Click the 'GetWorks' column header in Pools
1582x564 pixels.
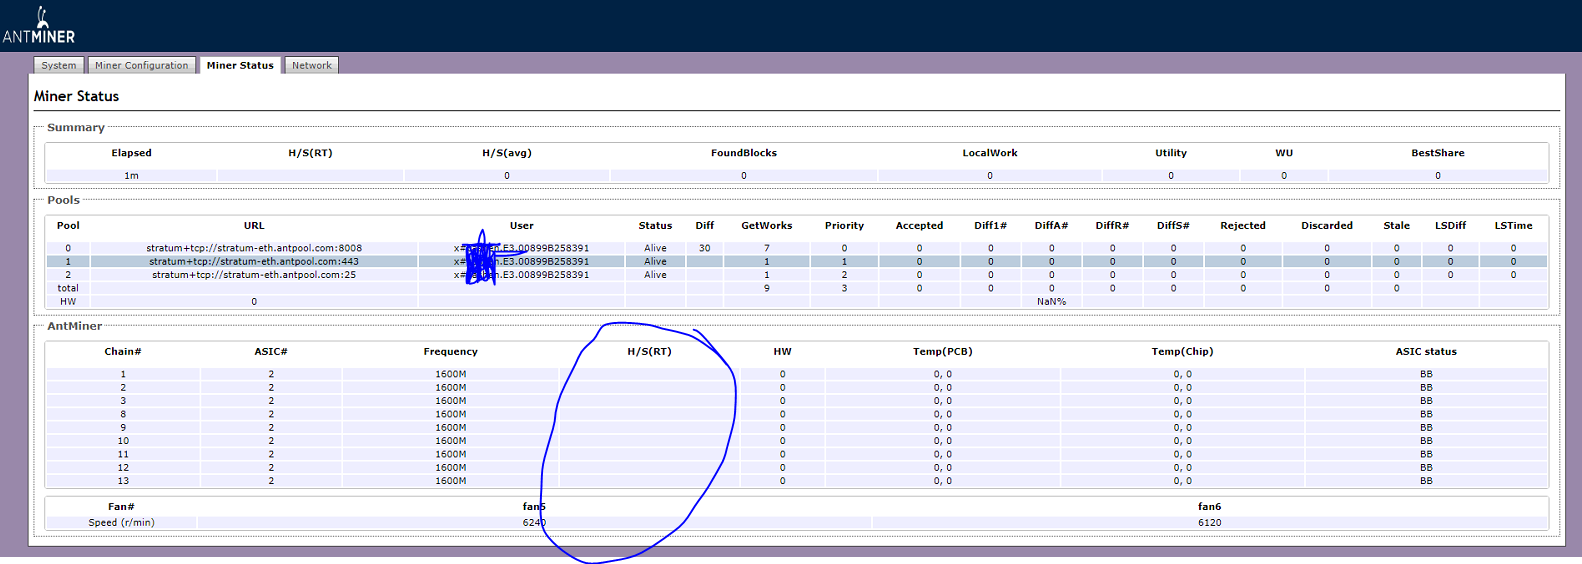click(767, 226)
